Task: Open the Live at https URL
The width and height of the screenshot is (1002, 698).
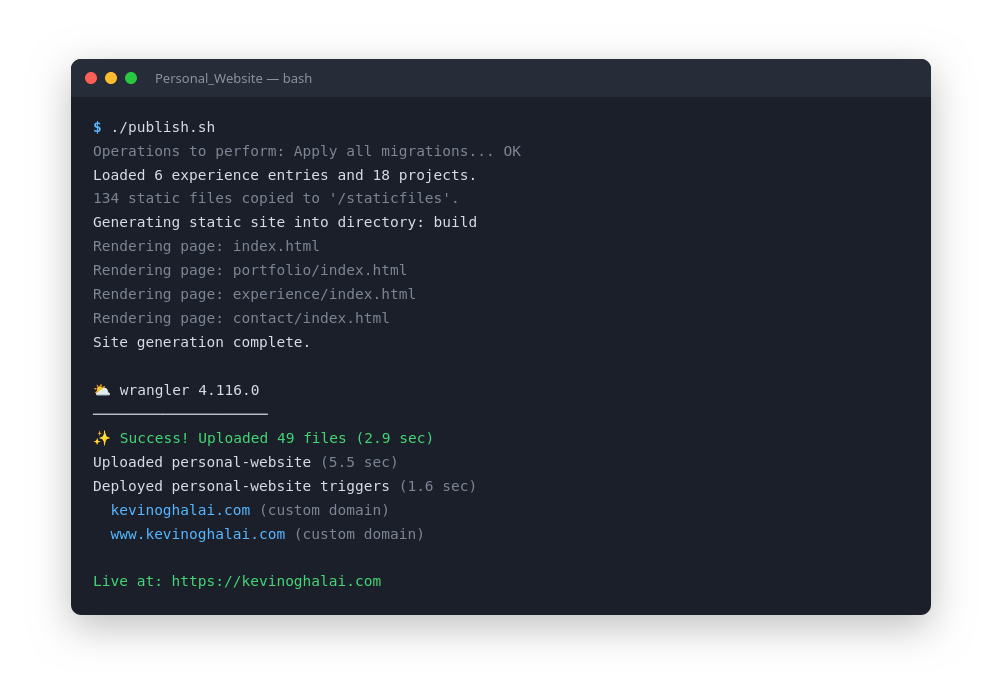Action: tap(276, 581)
